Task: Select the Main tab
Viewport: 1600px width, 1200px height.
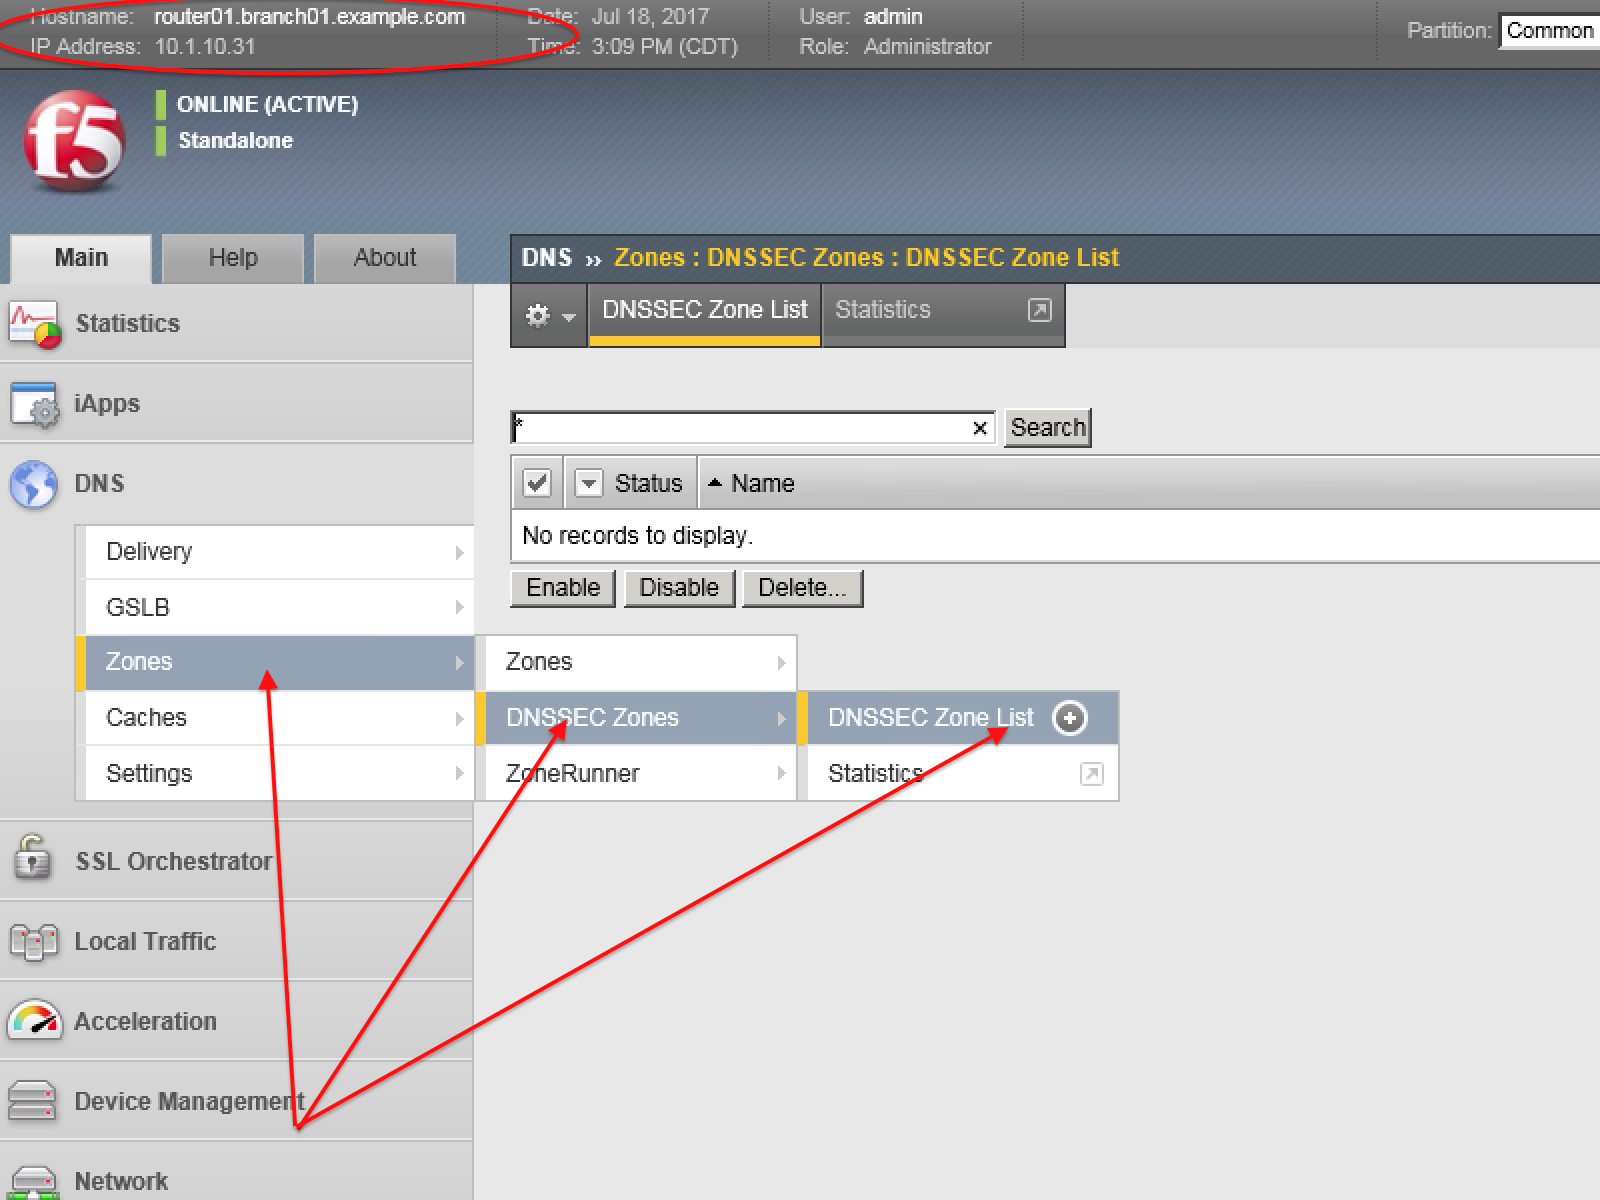Action: click(x=81, y=258)
